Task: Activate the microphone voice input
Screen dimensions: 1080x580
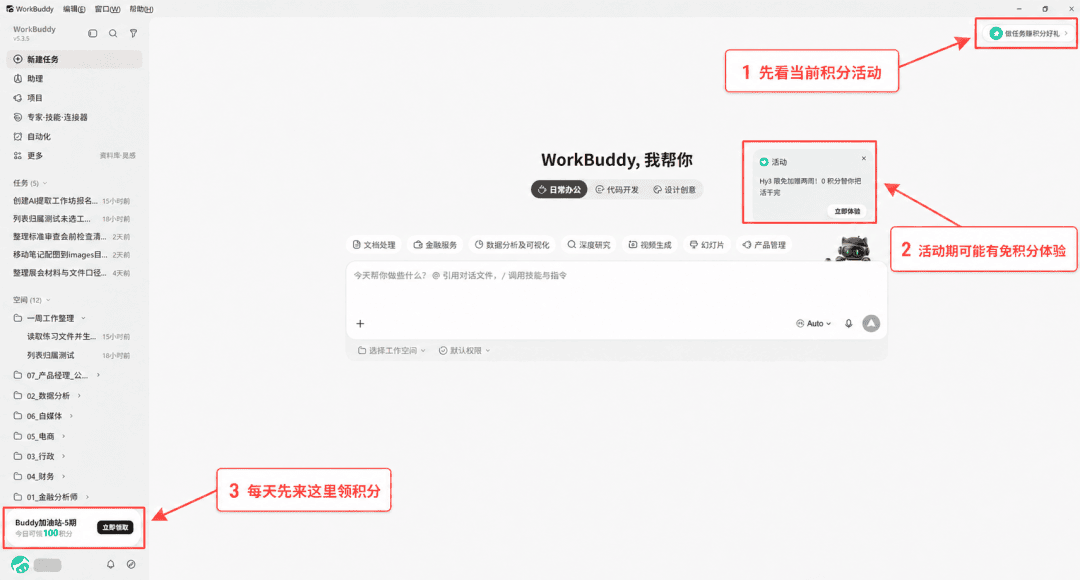Action: [x=849, y=324]
